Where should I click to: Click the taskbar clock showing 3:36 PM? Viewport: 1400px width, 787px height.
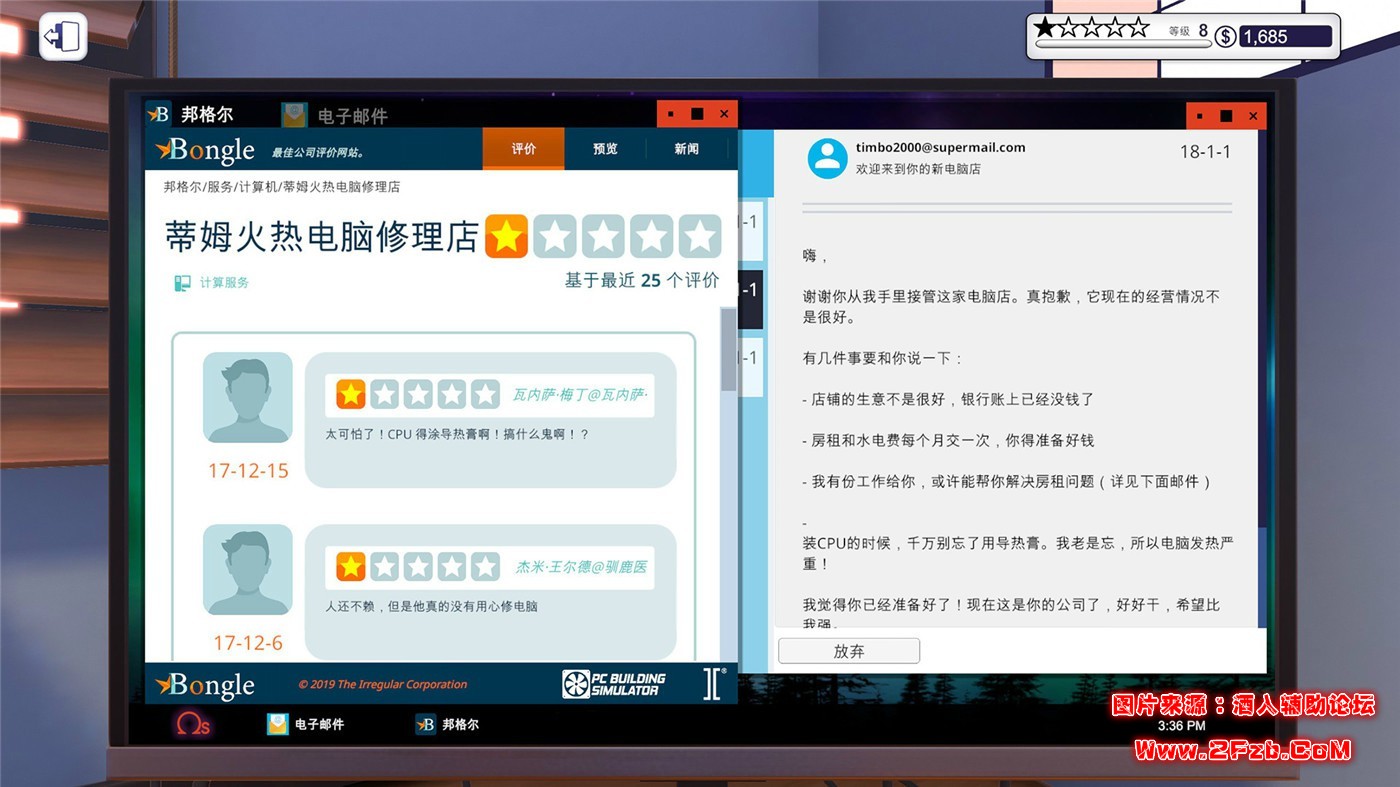click(x=1181, y=726)
